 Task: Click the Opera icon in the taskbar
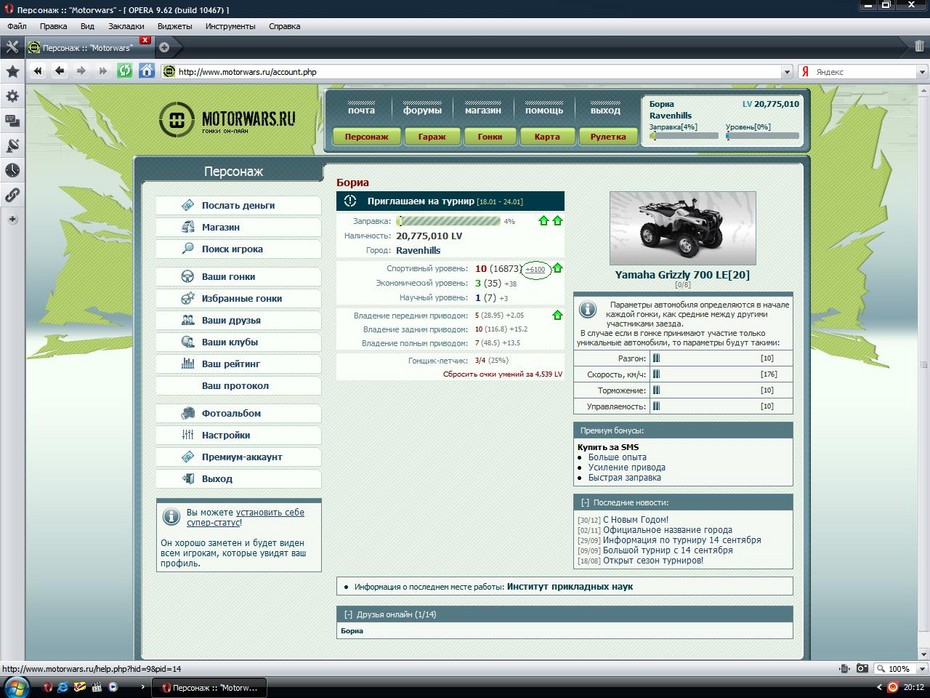click(x=48, y=687)
